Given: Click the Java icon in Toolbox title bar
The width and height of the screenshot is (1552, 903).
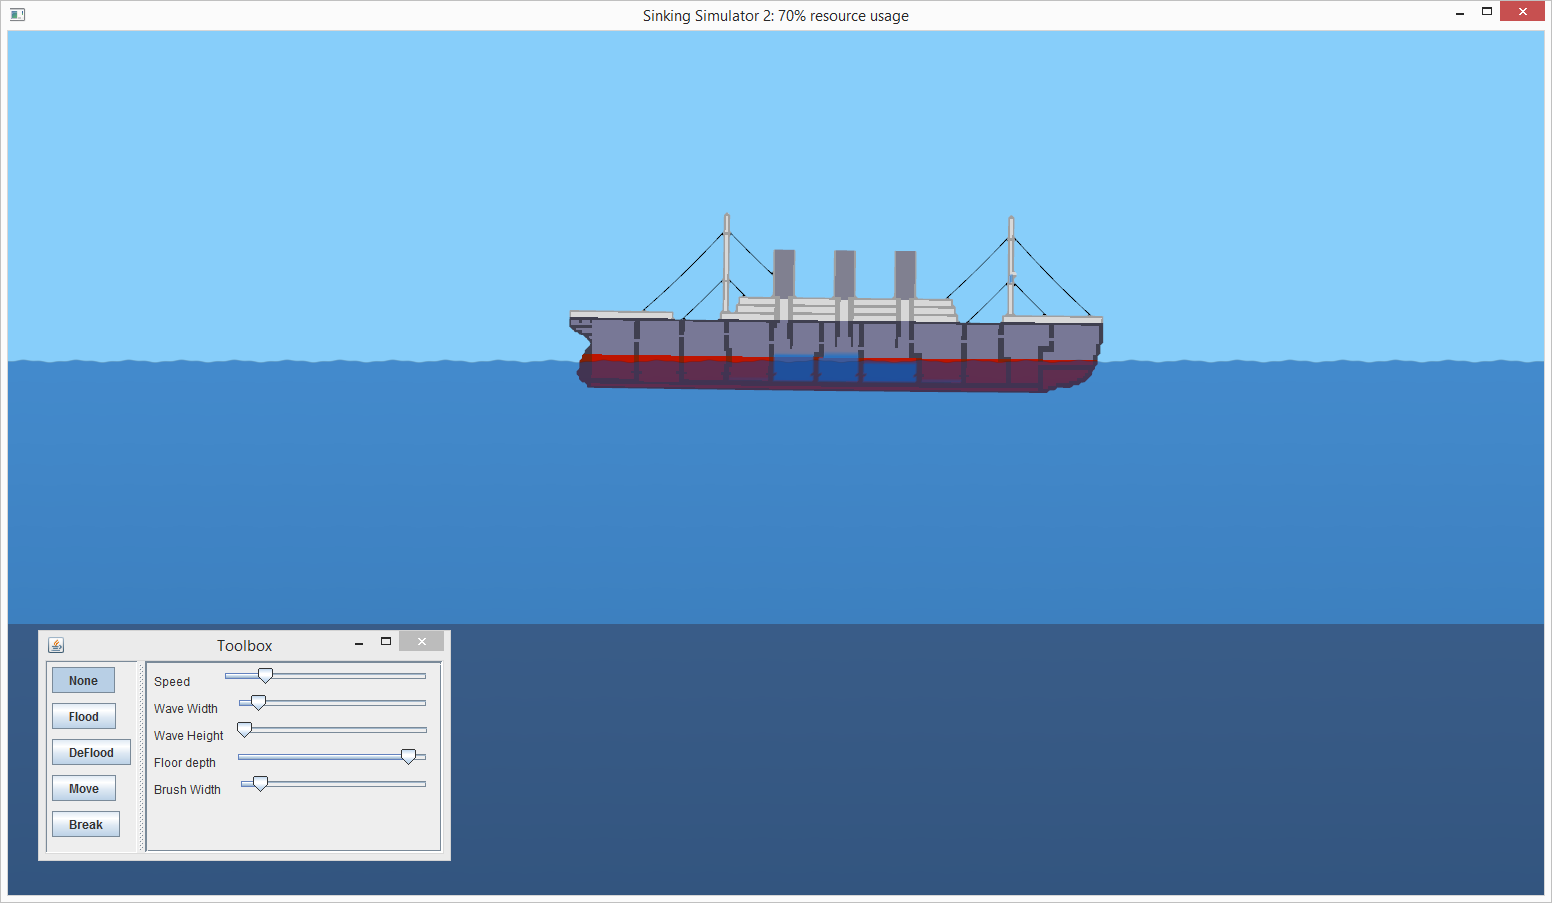Looking at the screenshot, I should click(56, 645).
